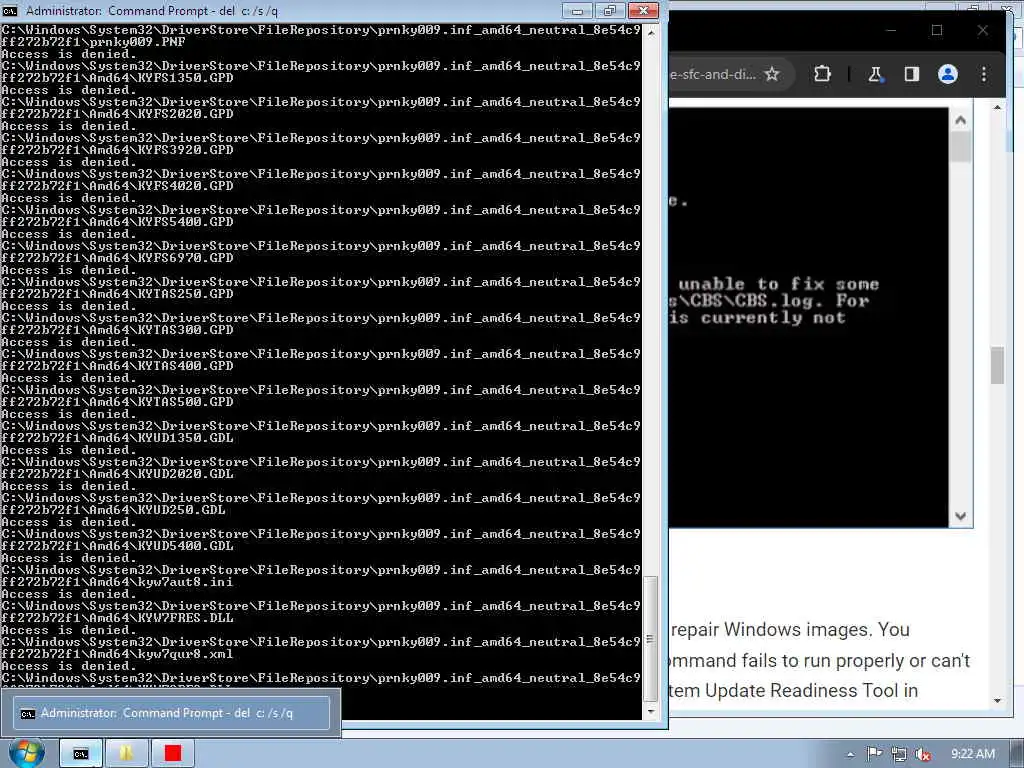Click the KYFS6970.GPD line in the console

118,257
